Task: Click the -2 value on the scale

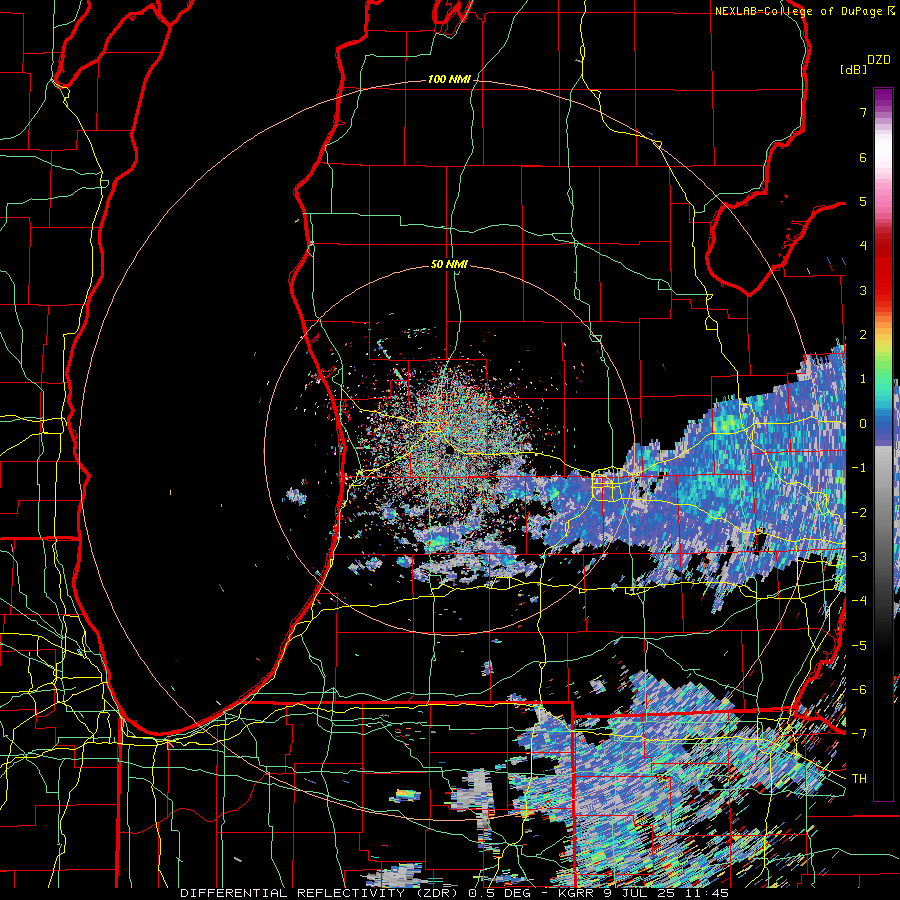Action: [x=859, y=512]
